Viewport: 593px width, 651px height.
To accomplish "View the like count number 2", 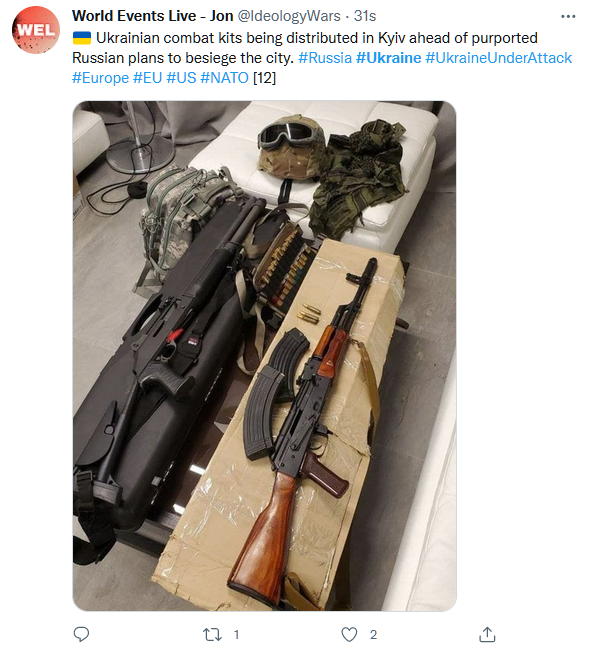I will pyautogui.click(x=373, y=634).
